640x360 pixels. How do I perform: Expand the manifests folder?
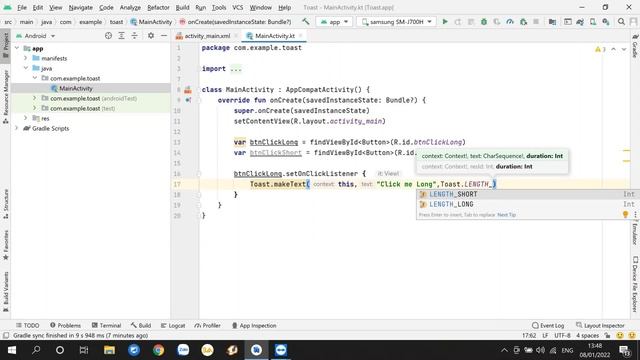[25, 58]
